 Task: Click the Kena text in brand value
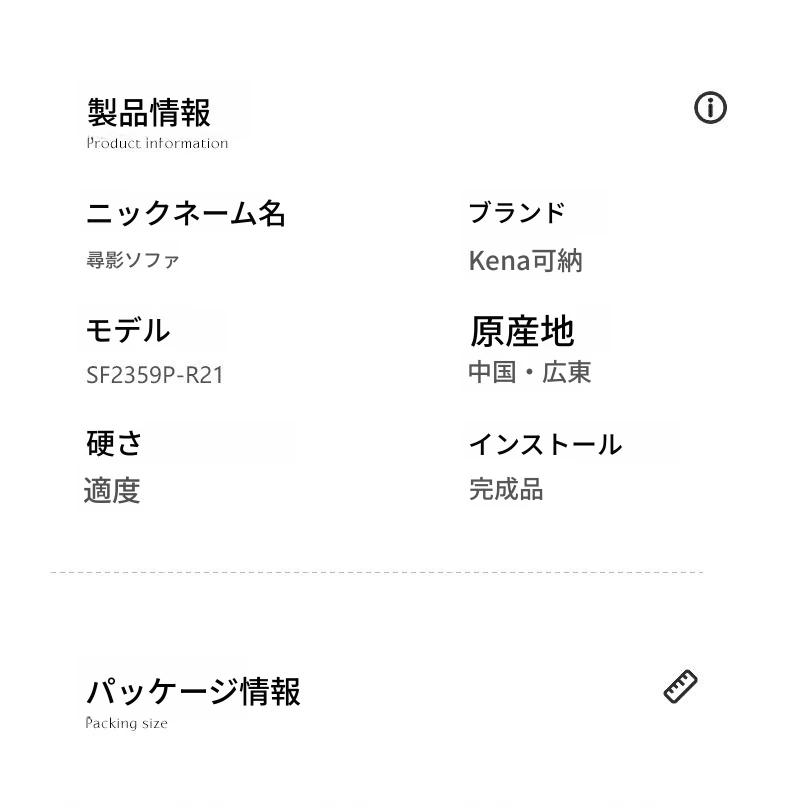pos(500,261)
